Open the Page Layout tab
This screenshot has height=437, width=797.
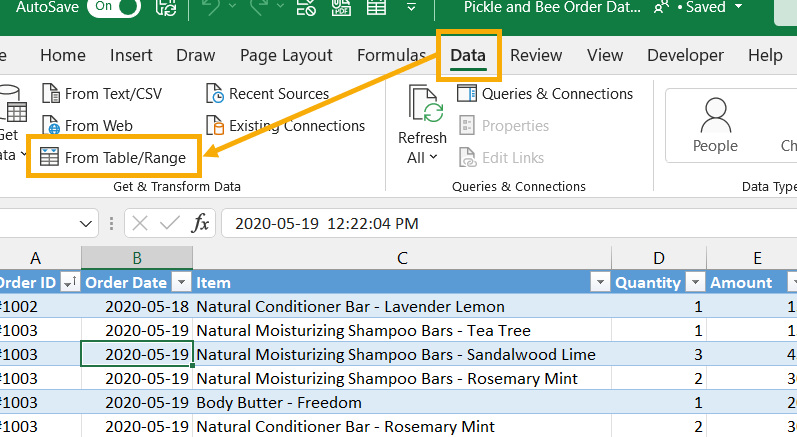pyautogui.click(x=286, y=55)
